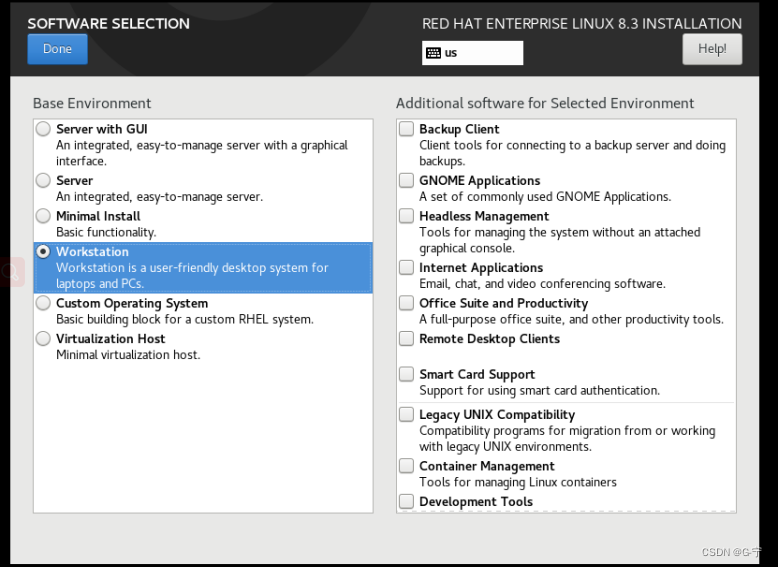Open the Help! button
778x567 pixels.
[x=712, y=49]
